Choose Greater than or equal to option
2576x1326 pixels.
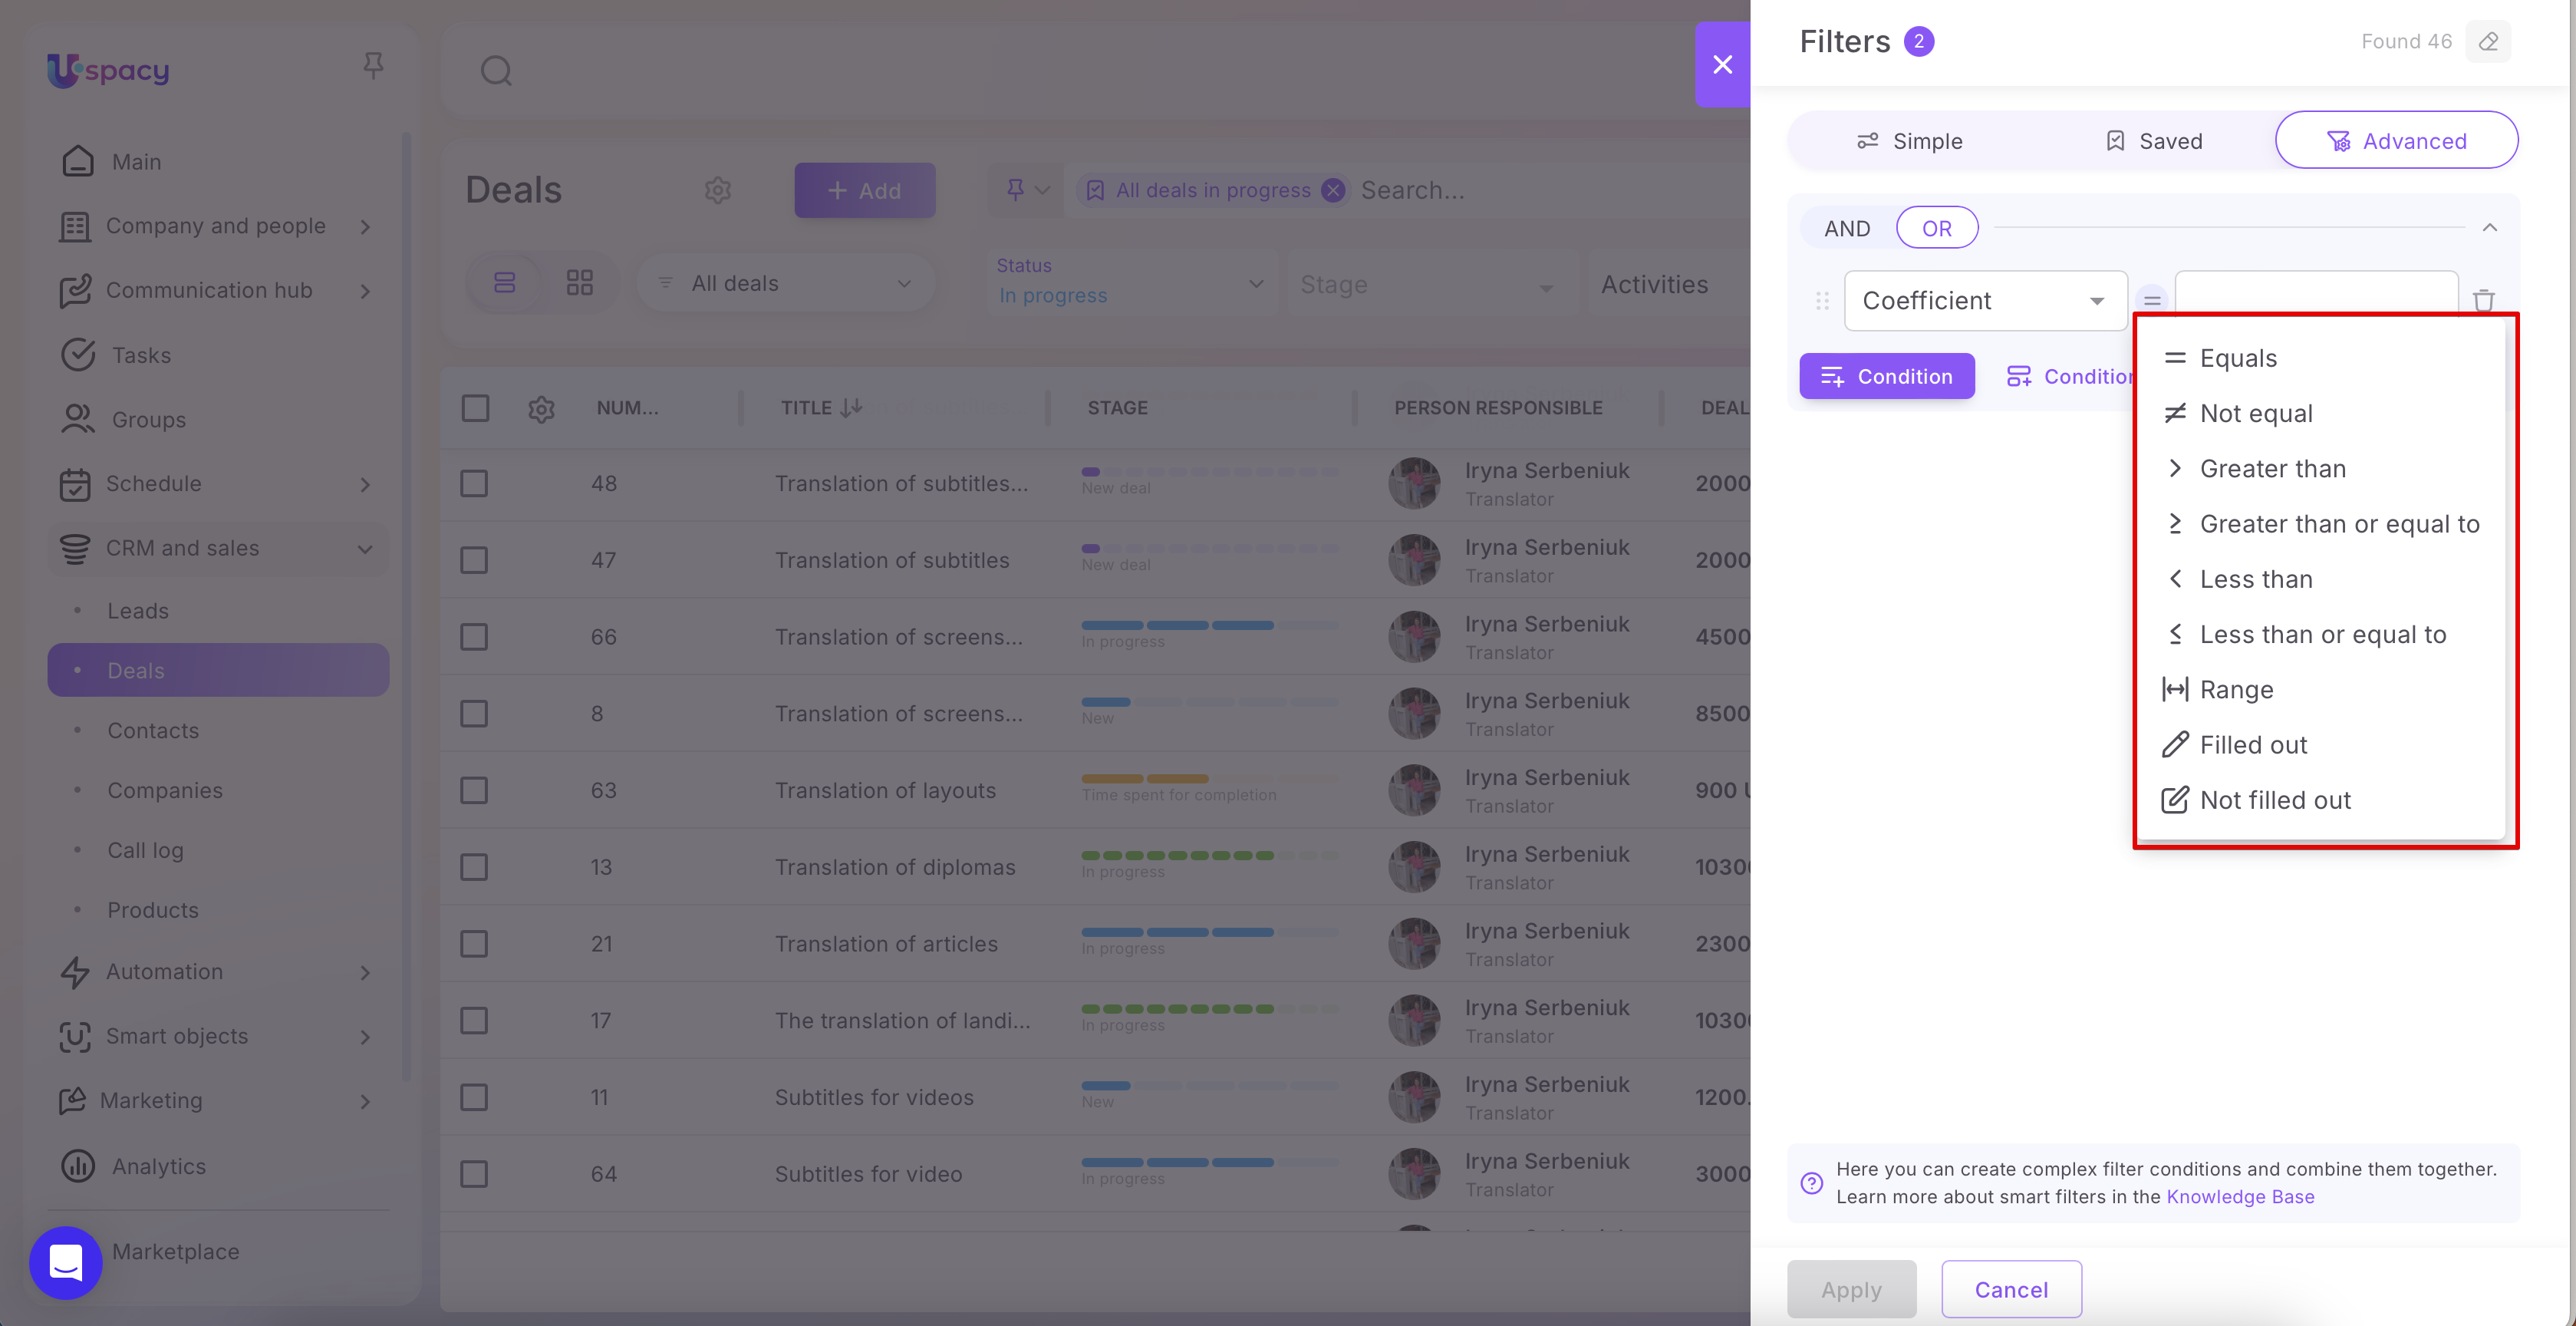2339,524
